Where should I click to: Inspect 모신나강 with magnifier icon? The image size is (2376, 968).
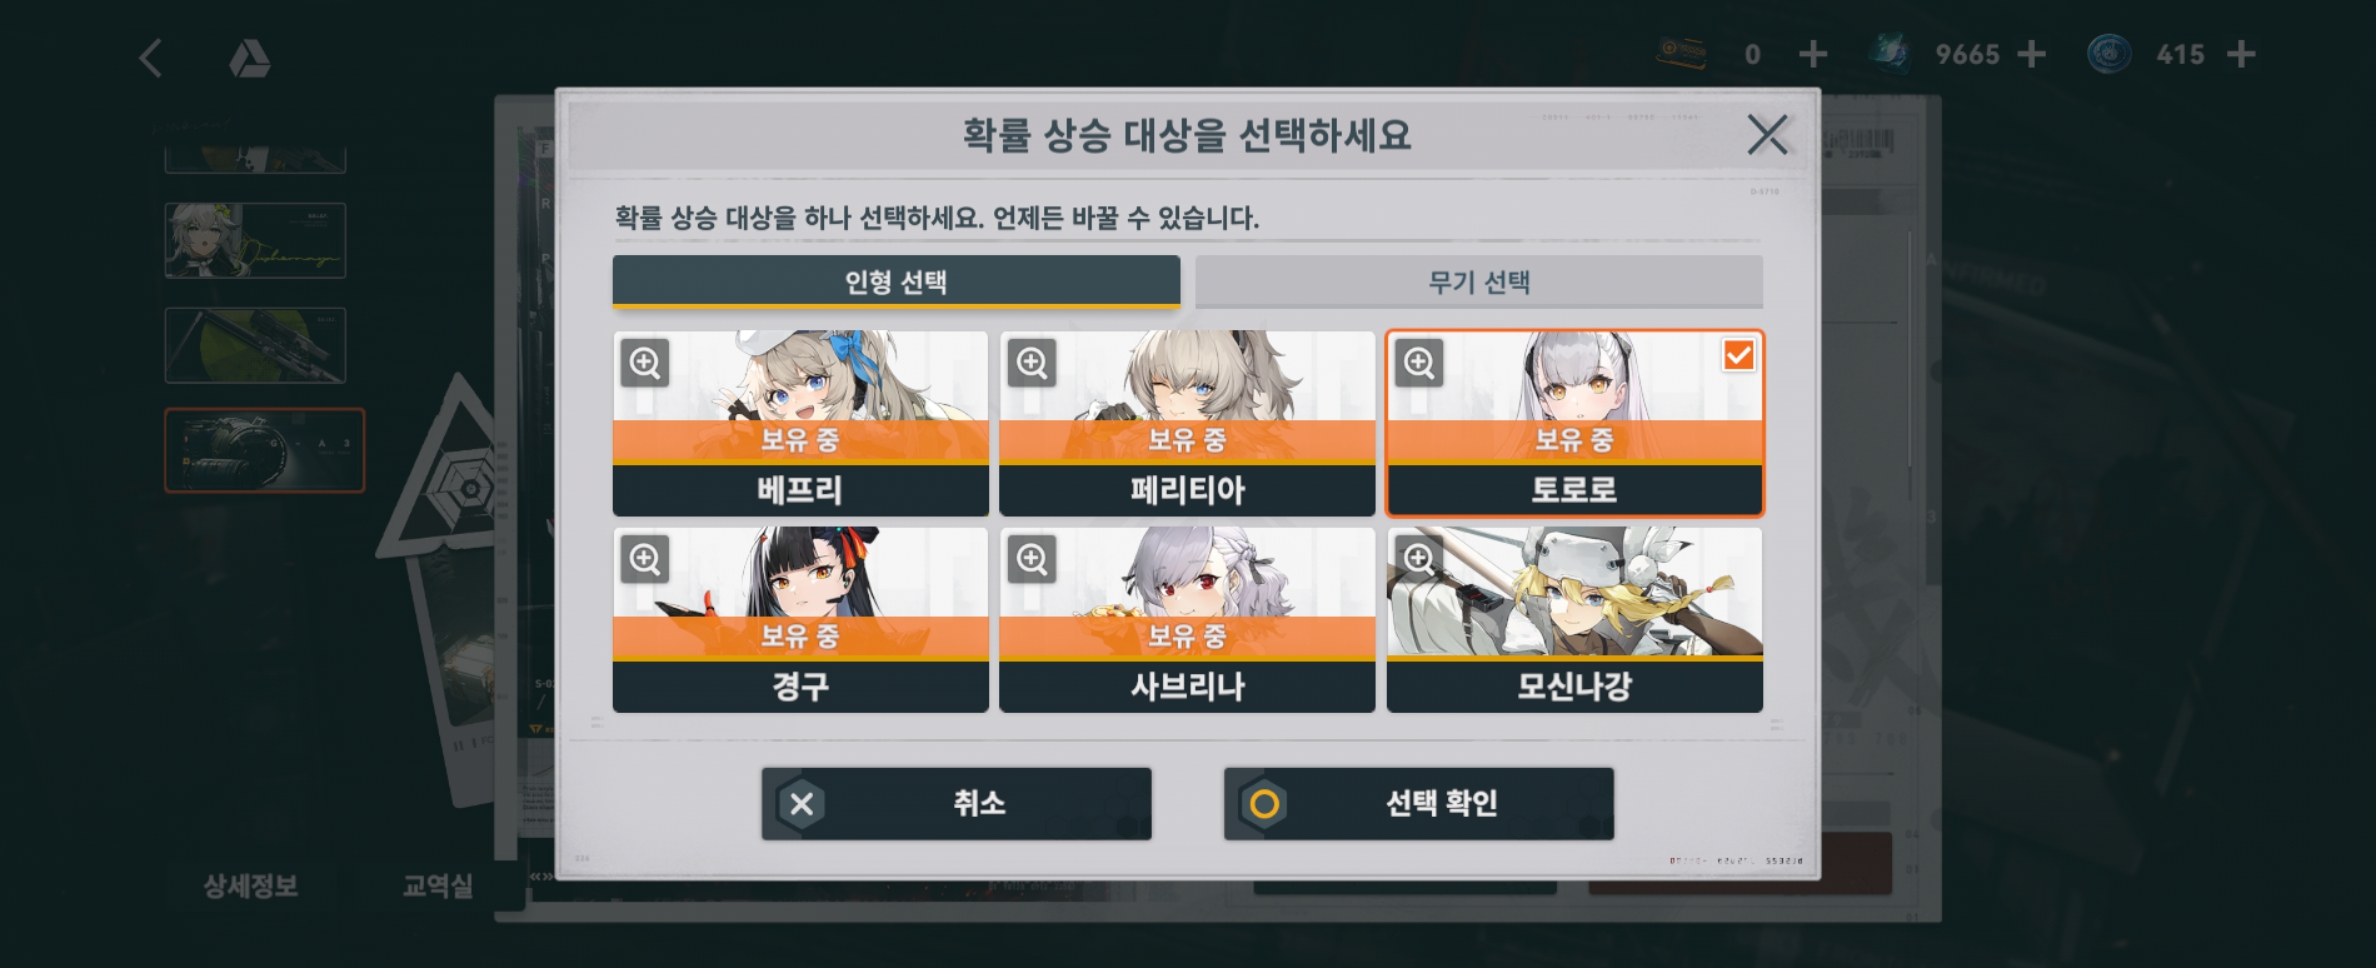(1419, 559)
